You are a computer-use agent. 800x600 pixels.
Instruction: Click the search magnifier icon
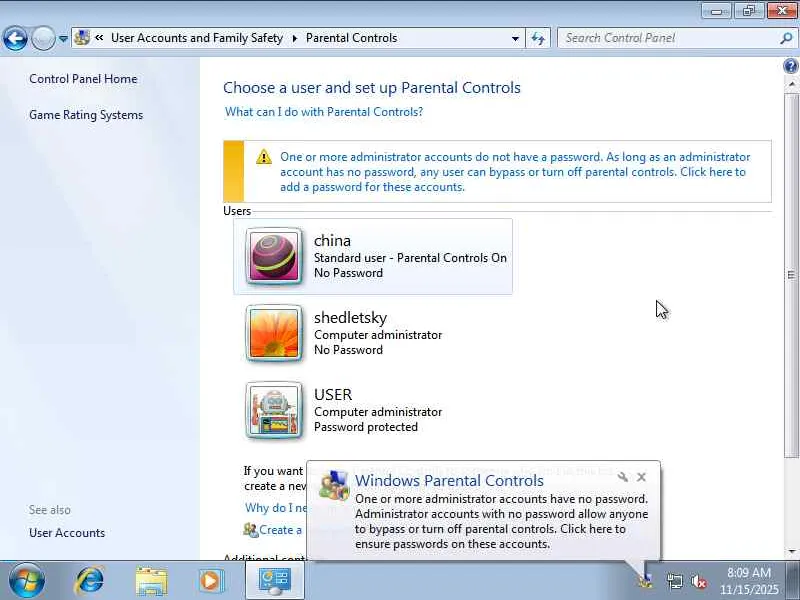point(786,38)
